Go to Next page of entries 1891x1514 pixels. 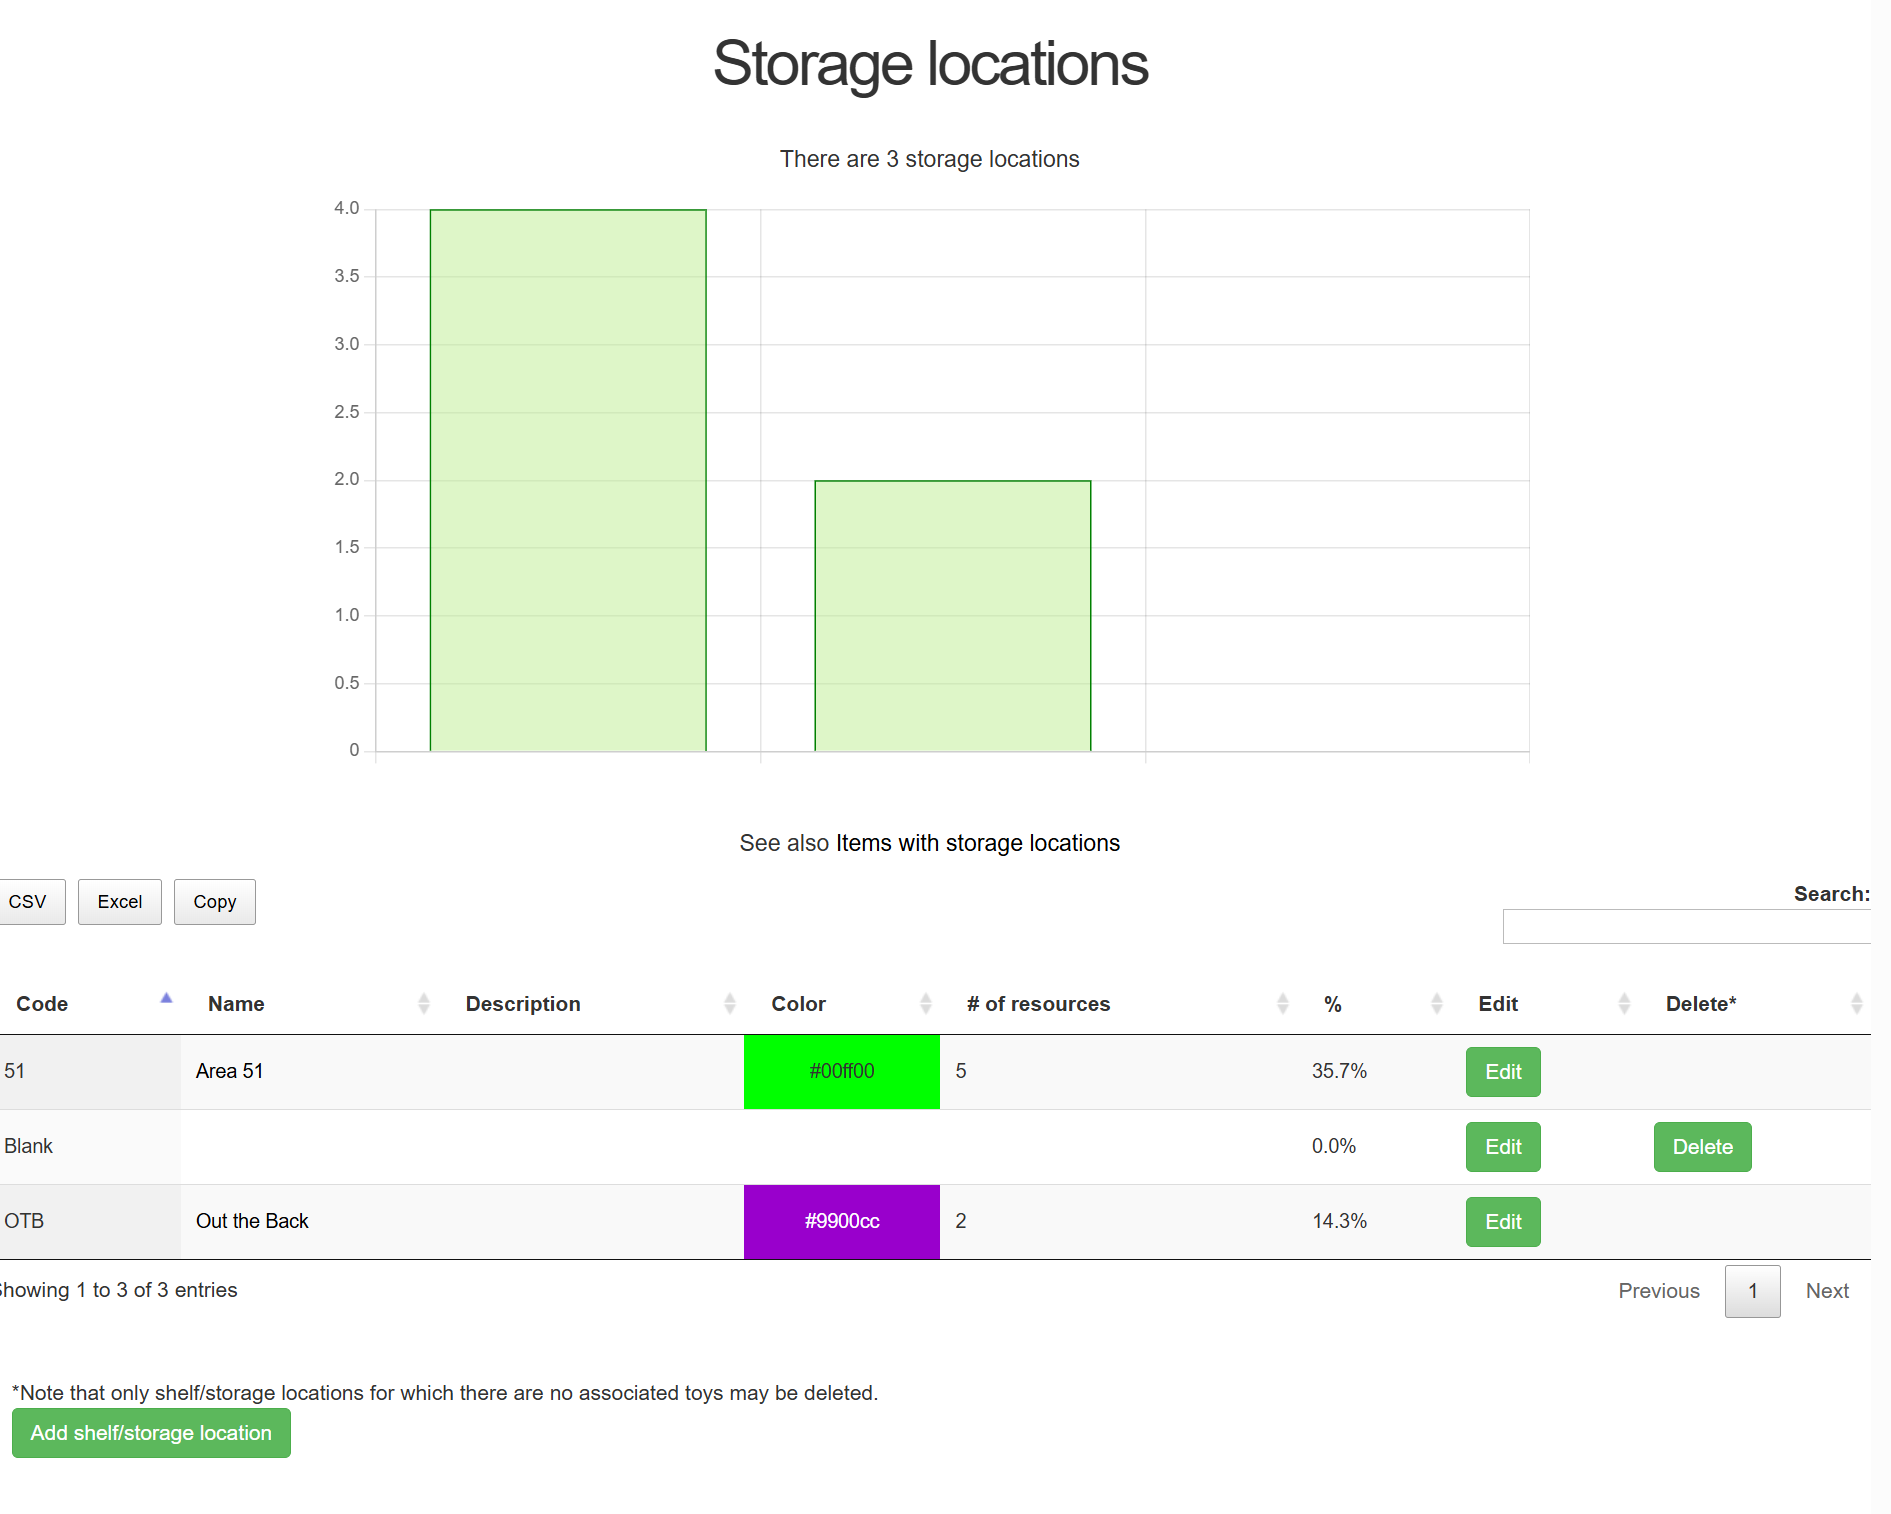point(1827,1291)
